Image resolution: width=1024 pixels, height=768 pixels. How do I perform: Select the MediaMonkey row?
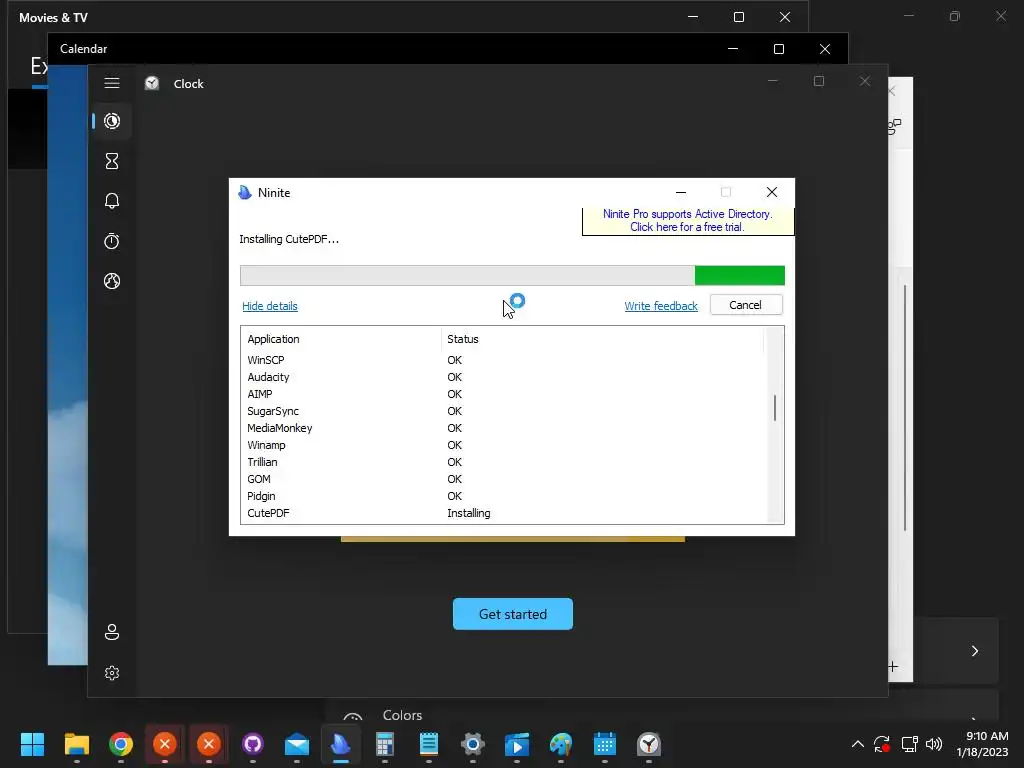click(x=502, y=428)
